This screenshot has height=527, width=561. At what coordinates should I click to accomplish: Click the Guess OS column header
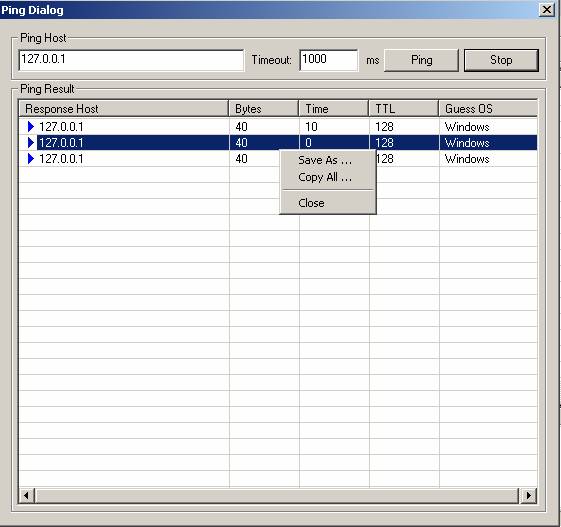(x=488, y=108)
